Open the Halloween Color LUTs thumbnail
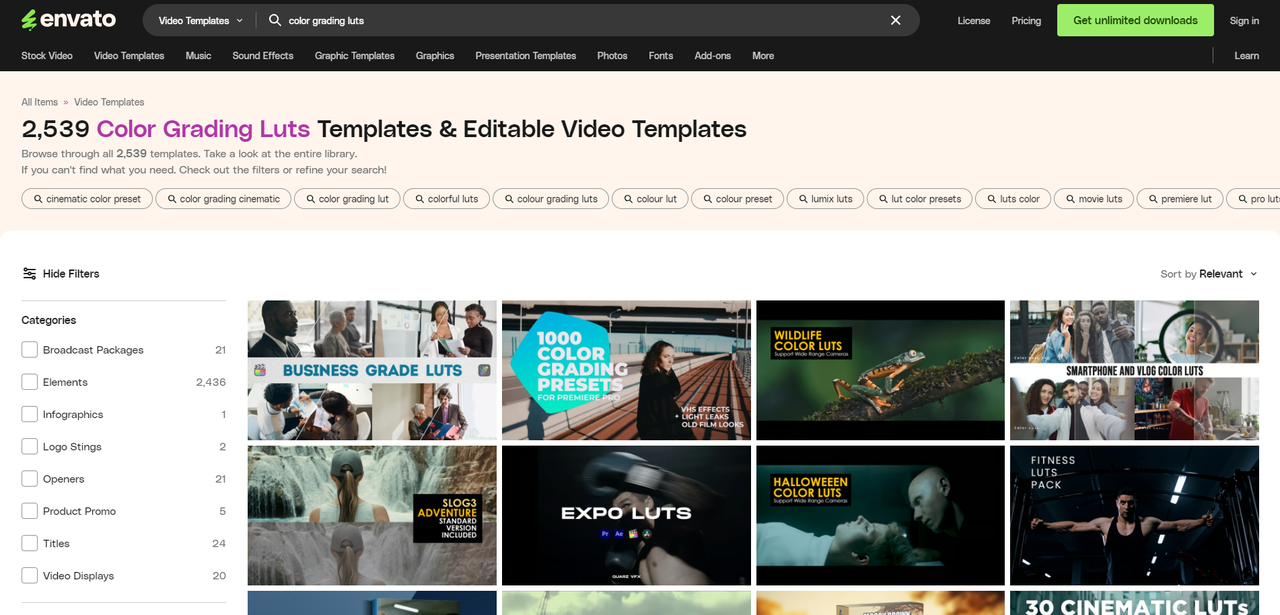1280x615 pixels. pos(880,515)
